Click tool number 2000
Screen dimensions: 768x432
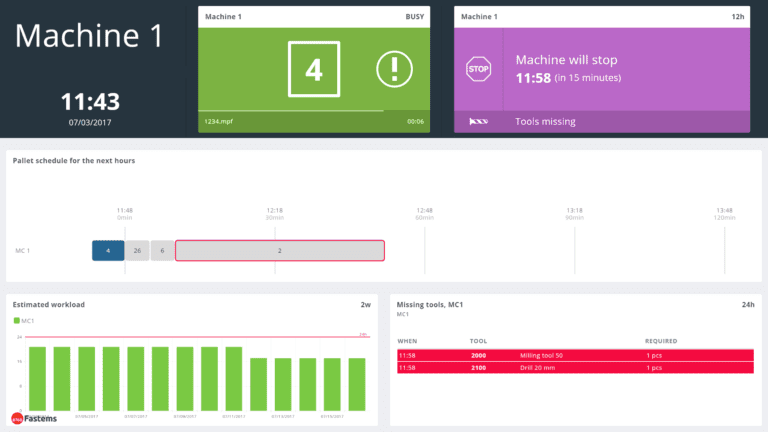click(479, 356)
